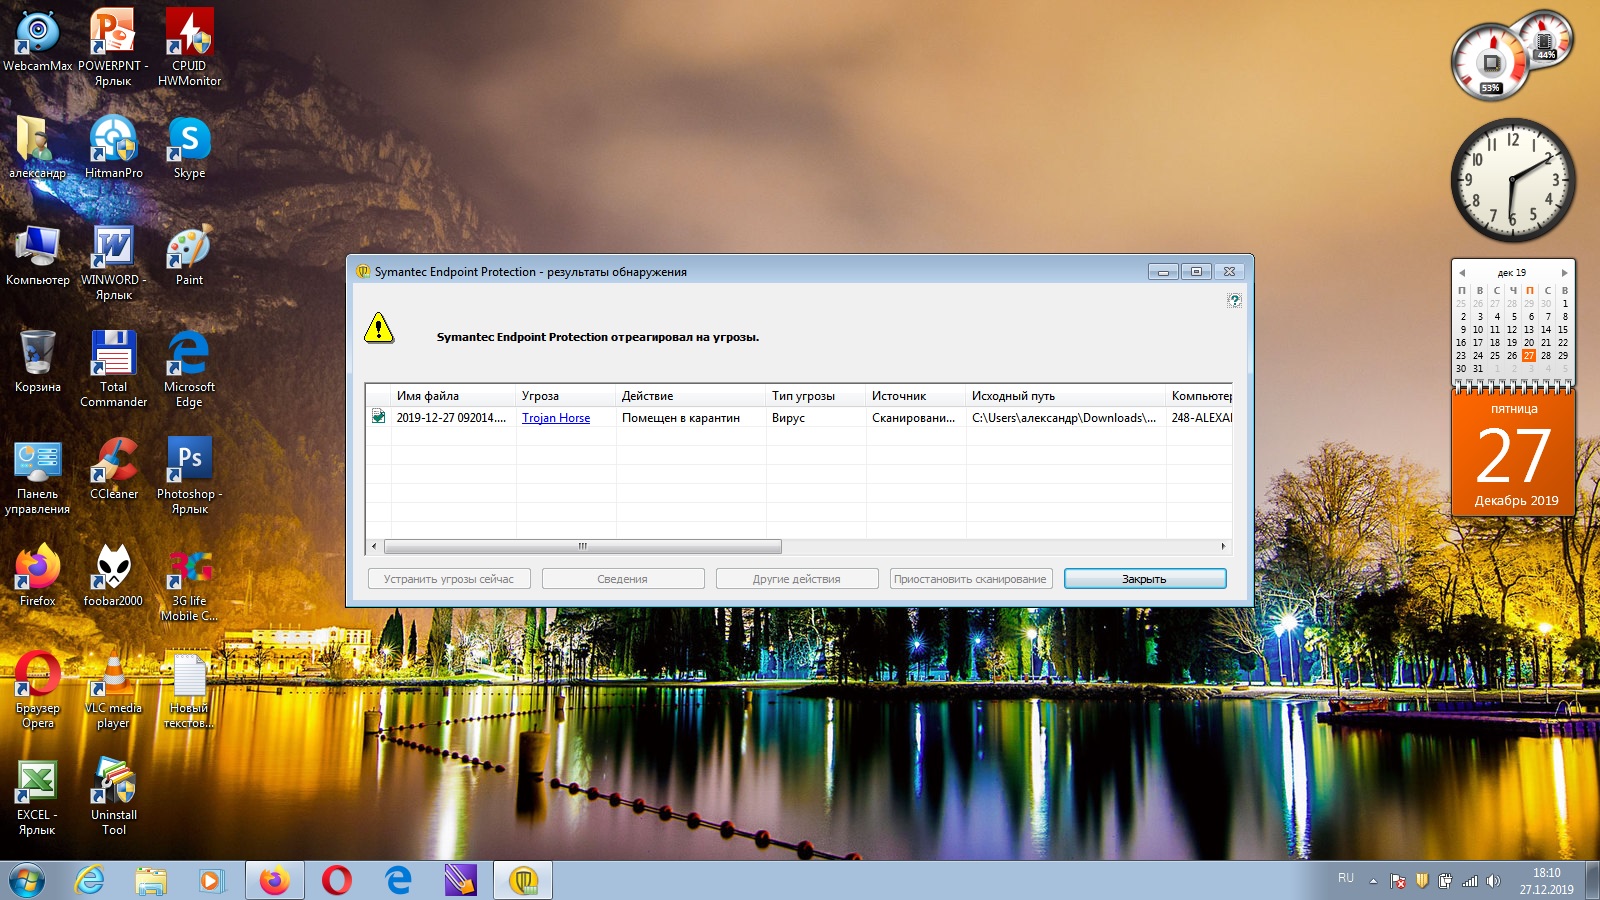Click the Исходный путь column header
Screen dimensions: 1600x900
[x=1066, y=396]
